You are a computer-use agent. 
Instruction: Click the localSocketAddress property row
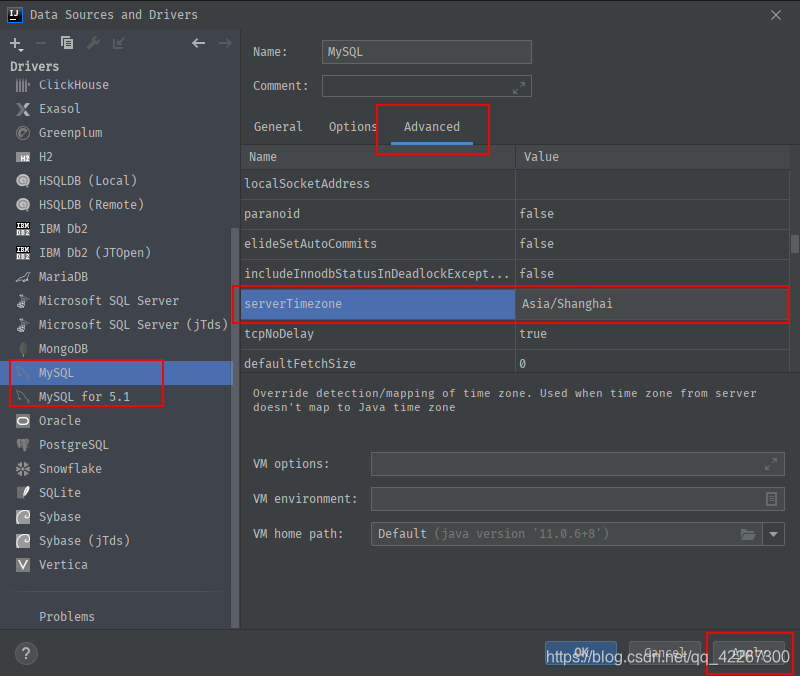tap(515, 184)
